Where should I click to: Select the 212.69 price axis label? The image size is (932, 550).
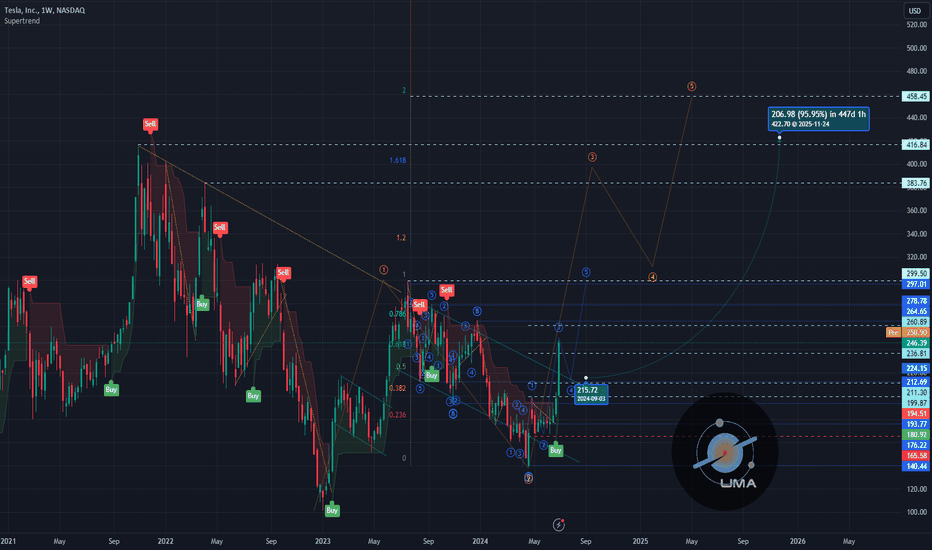(x=915, y=382)
